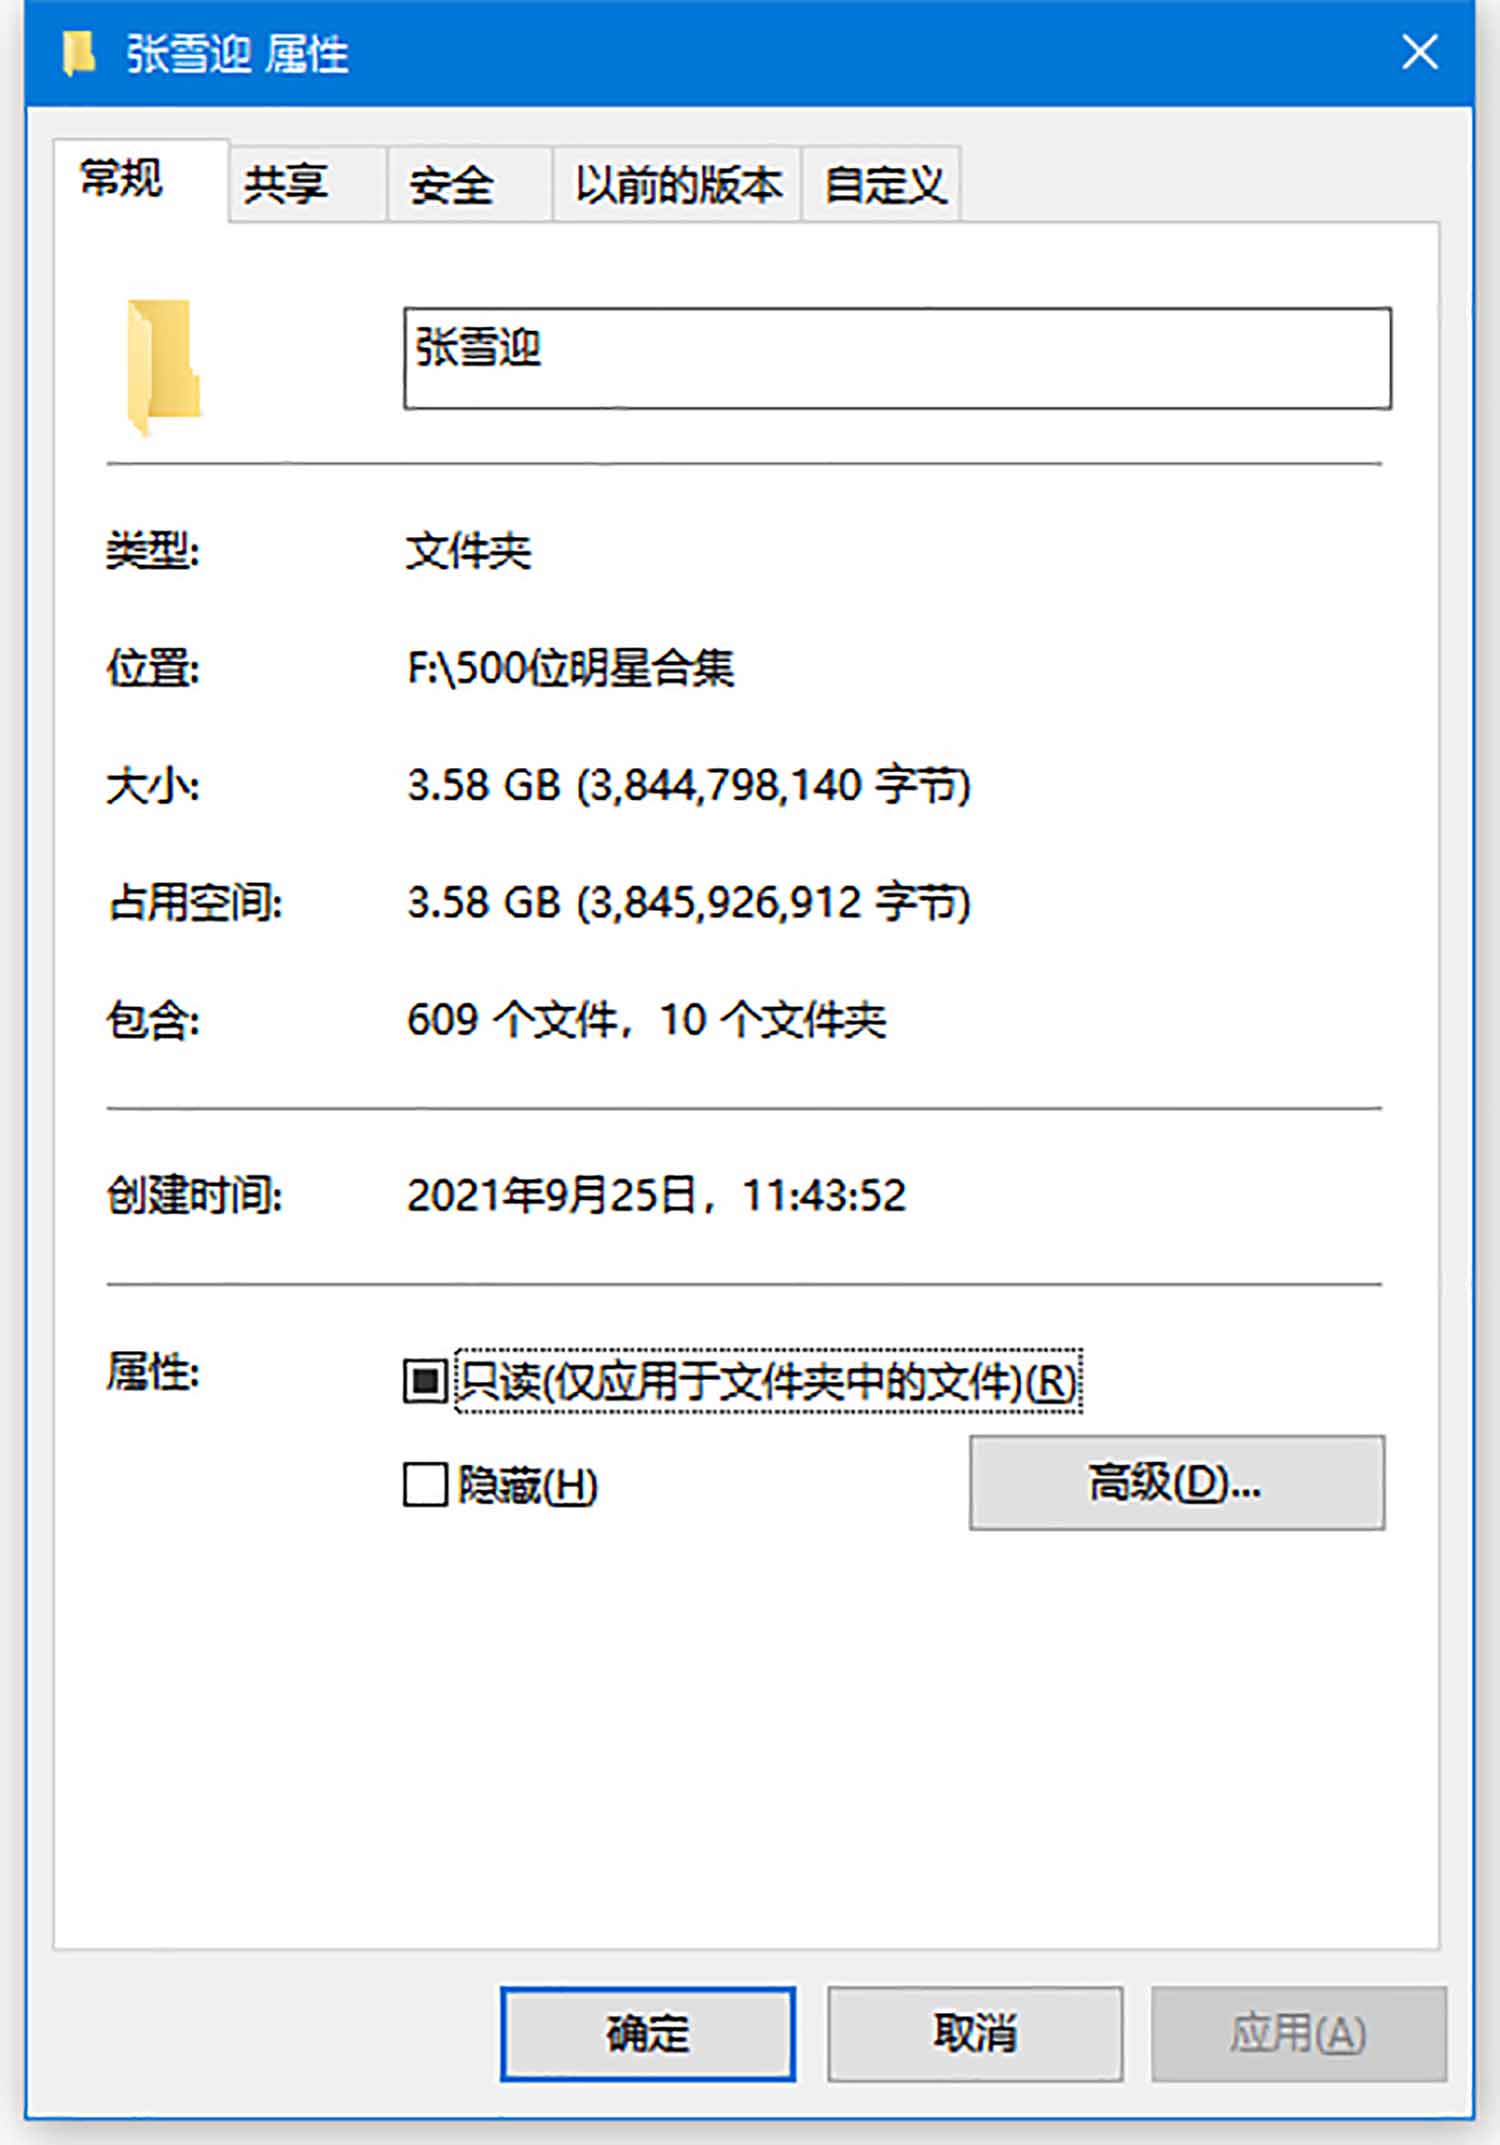Click the folder name field 张雪迎
The height and width of the screenshot is (2145, 1500).
tap(897, 358)
